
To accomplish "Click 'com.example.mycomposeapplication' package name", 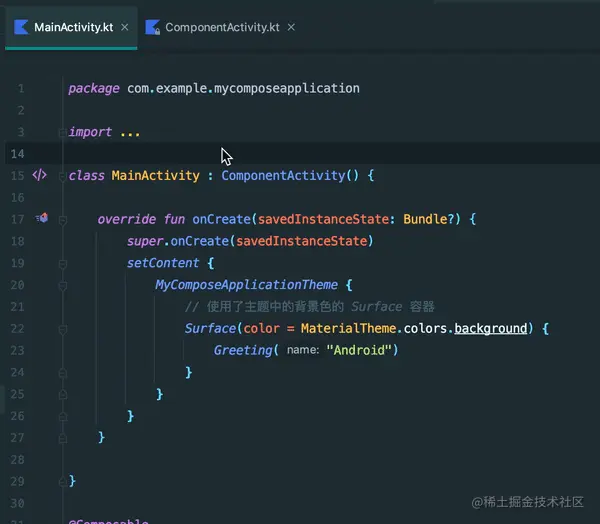I will pos(243,88).
